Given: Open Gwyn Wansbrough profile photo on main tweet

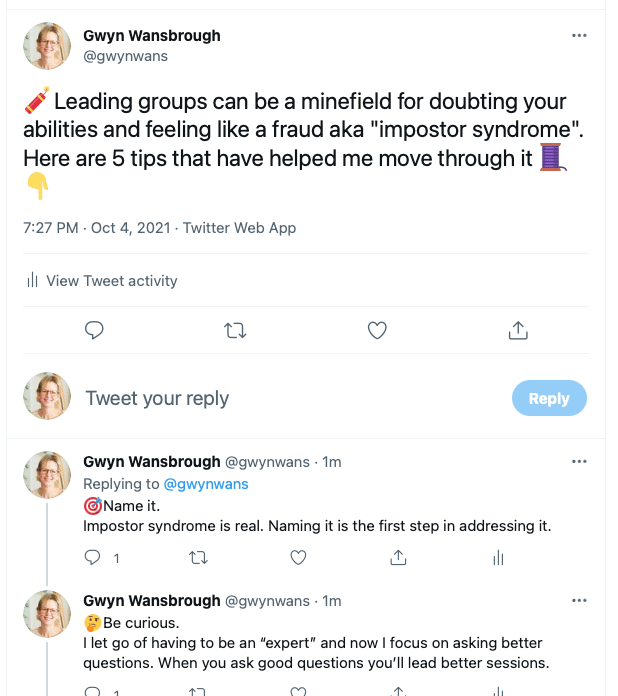Looking at the screenshot, I should click(47, 46).
